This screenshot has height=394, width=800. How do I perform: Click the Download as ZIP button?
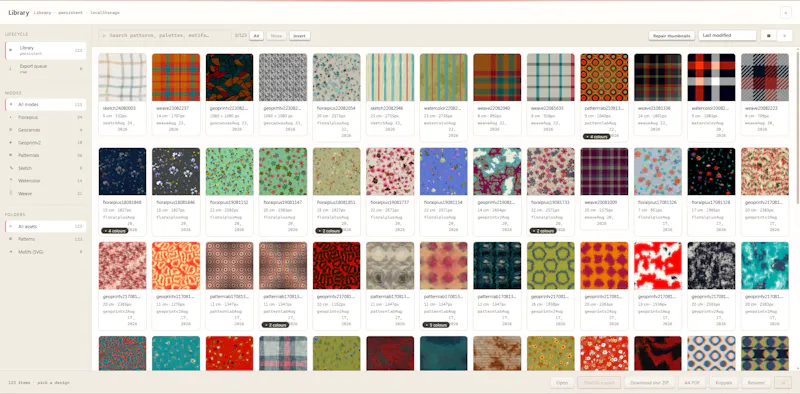point(648,382)
